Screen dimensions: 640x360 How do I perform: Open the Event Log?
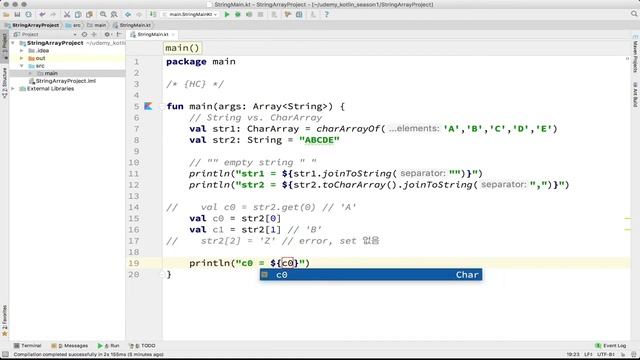(611, 346)
